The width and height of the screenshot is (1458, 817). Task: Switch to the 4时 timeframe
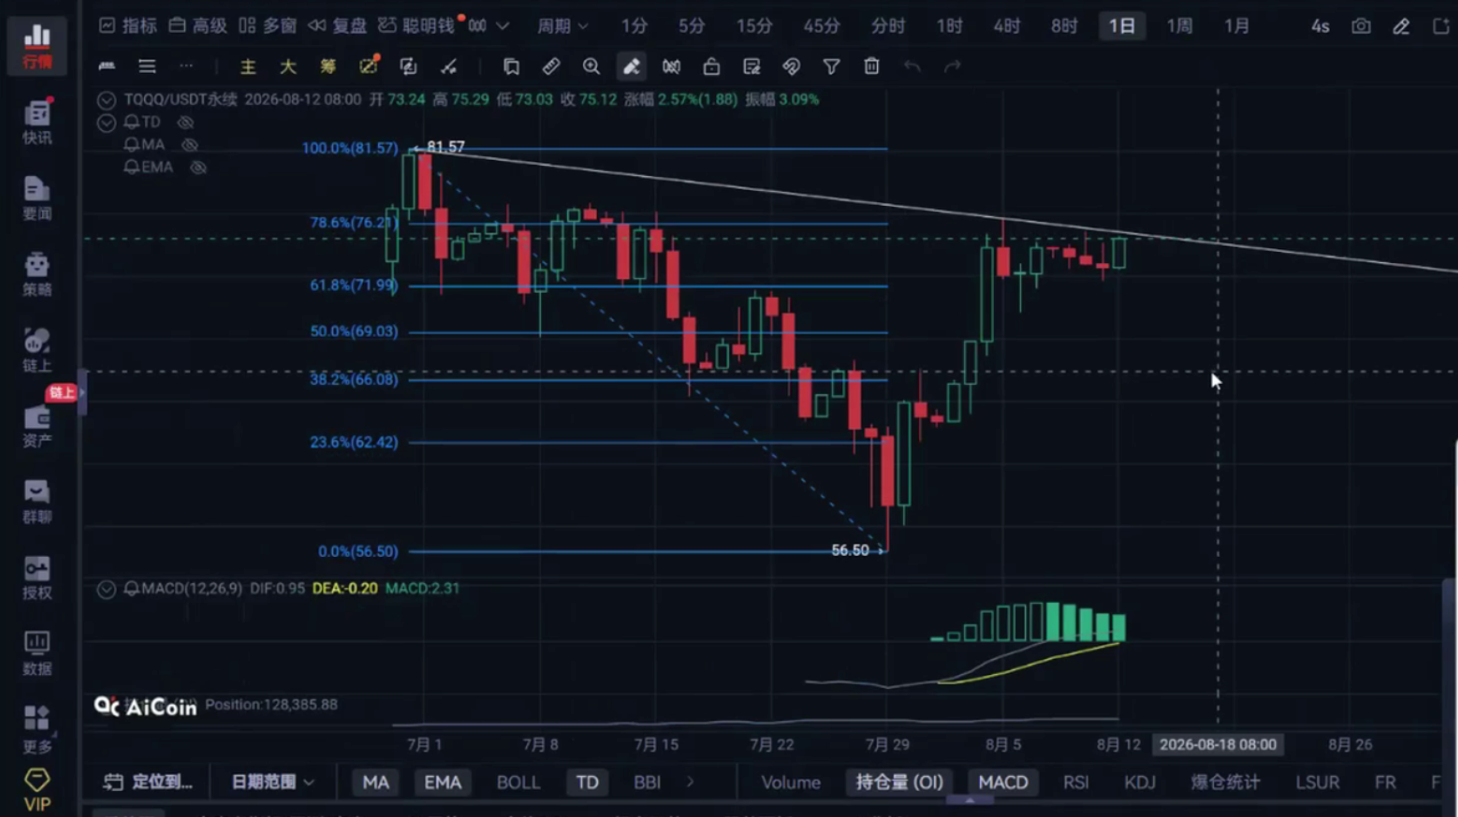(x=1007, y=26)
